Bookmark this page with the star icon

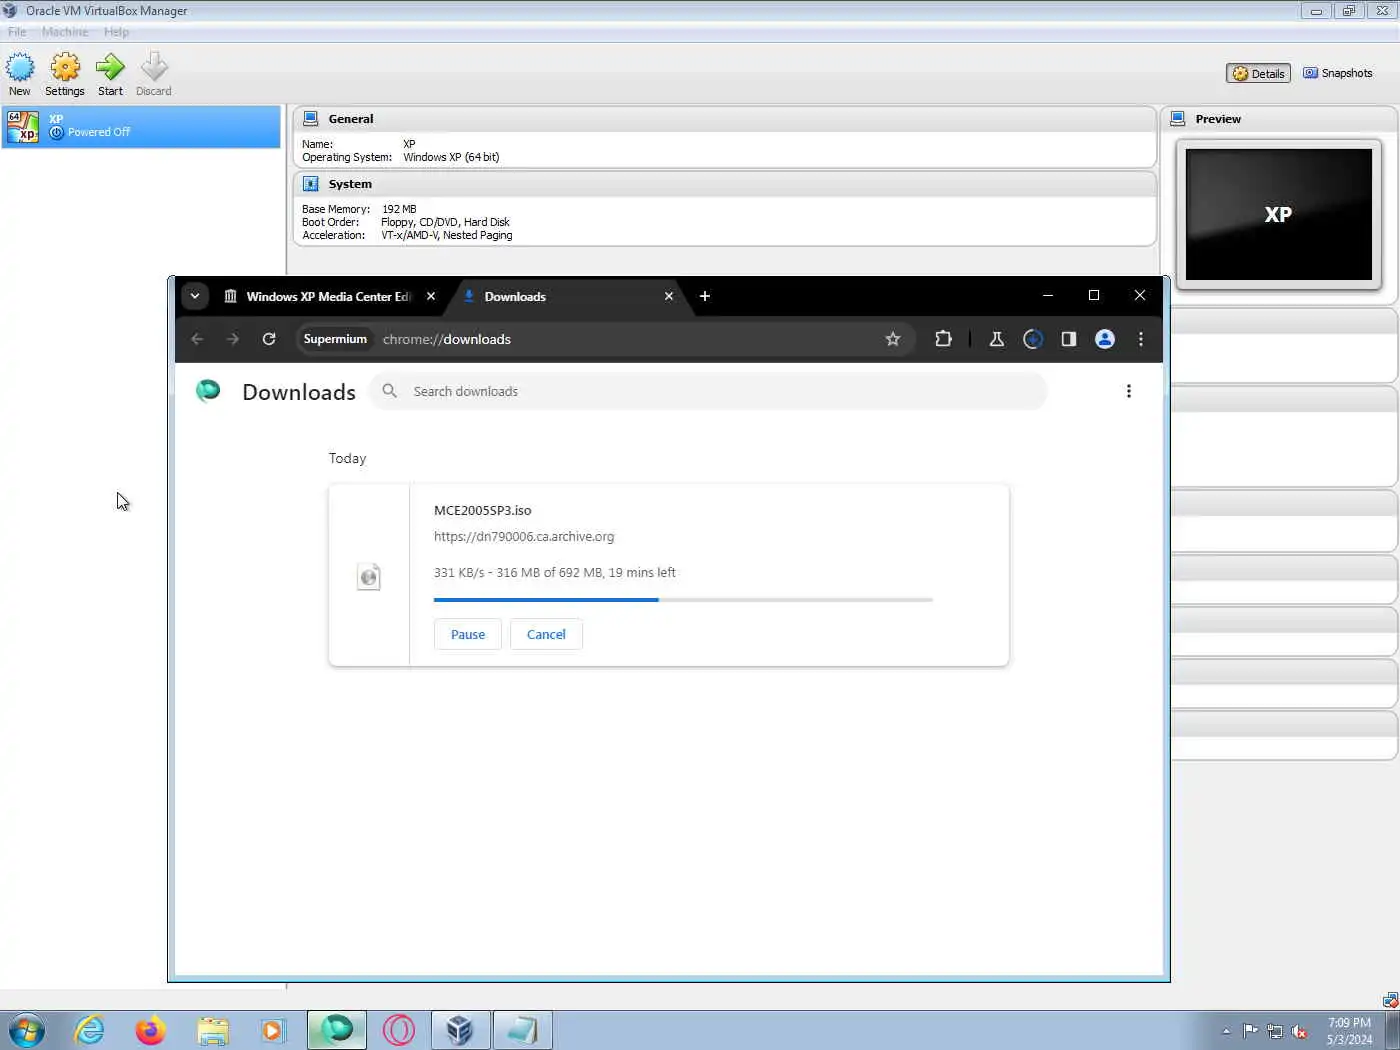[893, 339]
